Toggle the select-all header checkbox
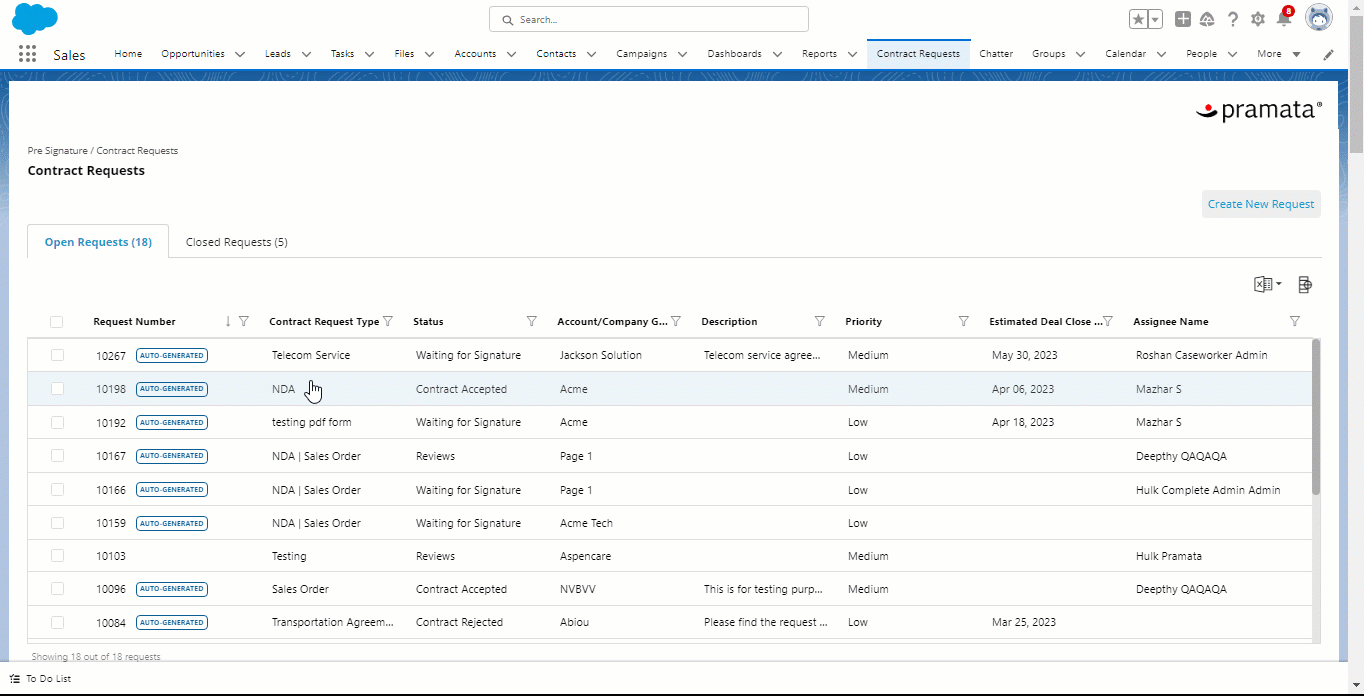The height and width of the screenshot is (696, 1364). click(x=57, y=321)
